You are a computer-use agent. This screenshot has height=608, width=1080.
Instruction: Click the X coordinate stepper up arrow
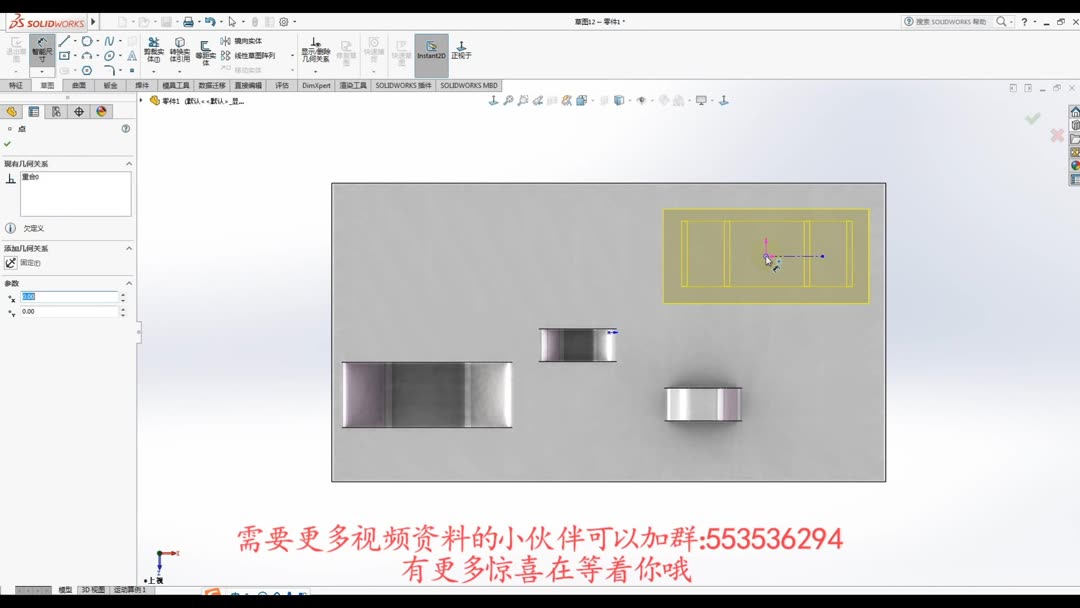point(122,292)
